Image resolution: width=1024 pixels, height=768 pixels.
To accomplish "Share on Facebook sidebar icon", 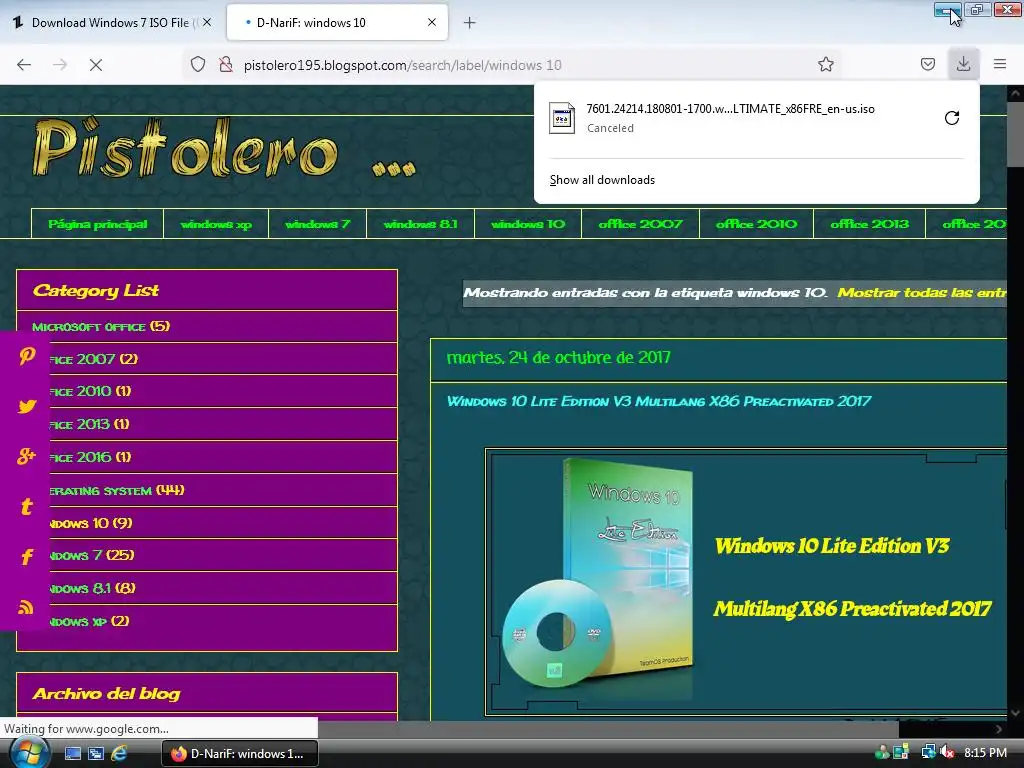I will 27,556.
